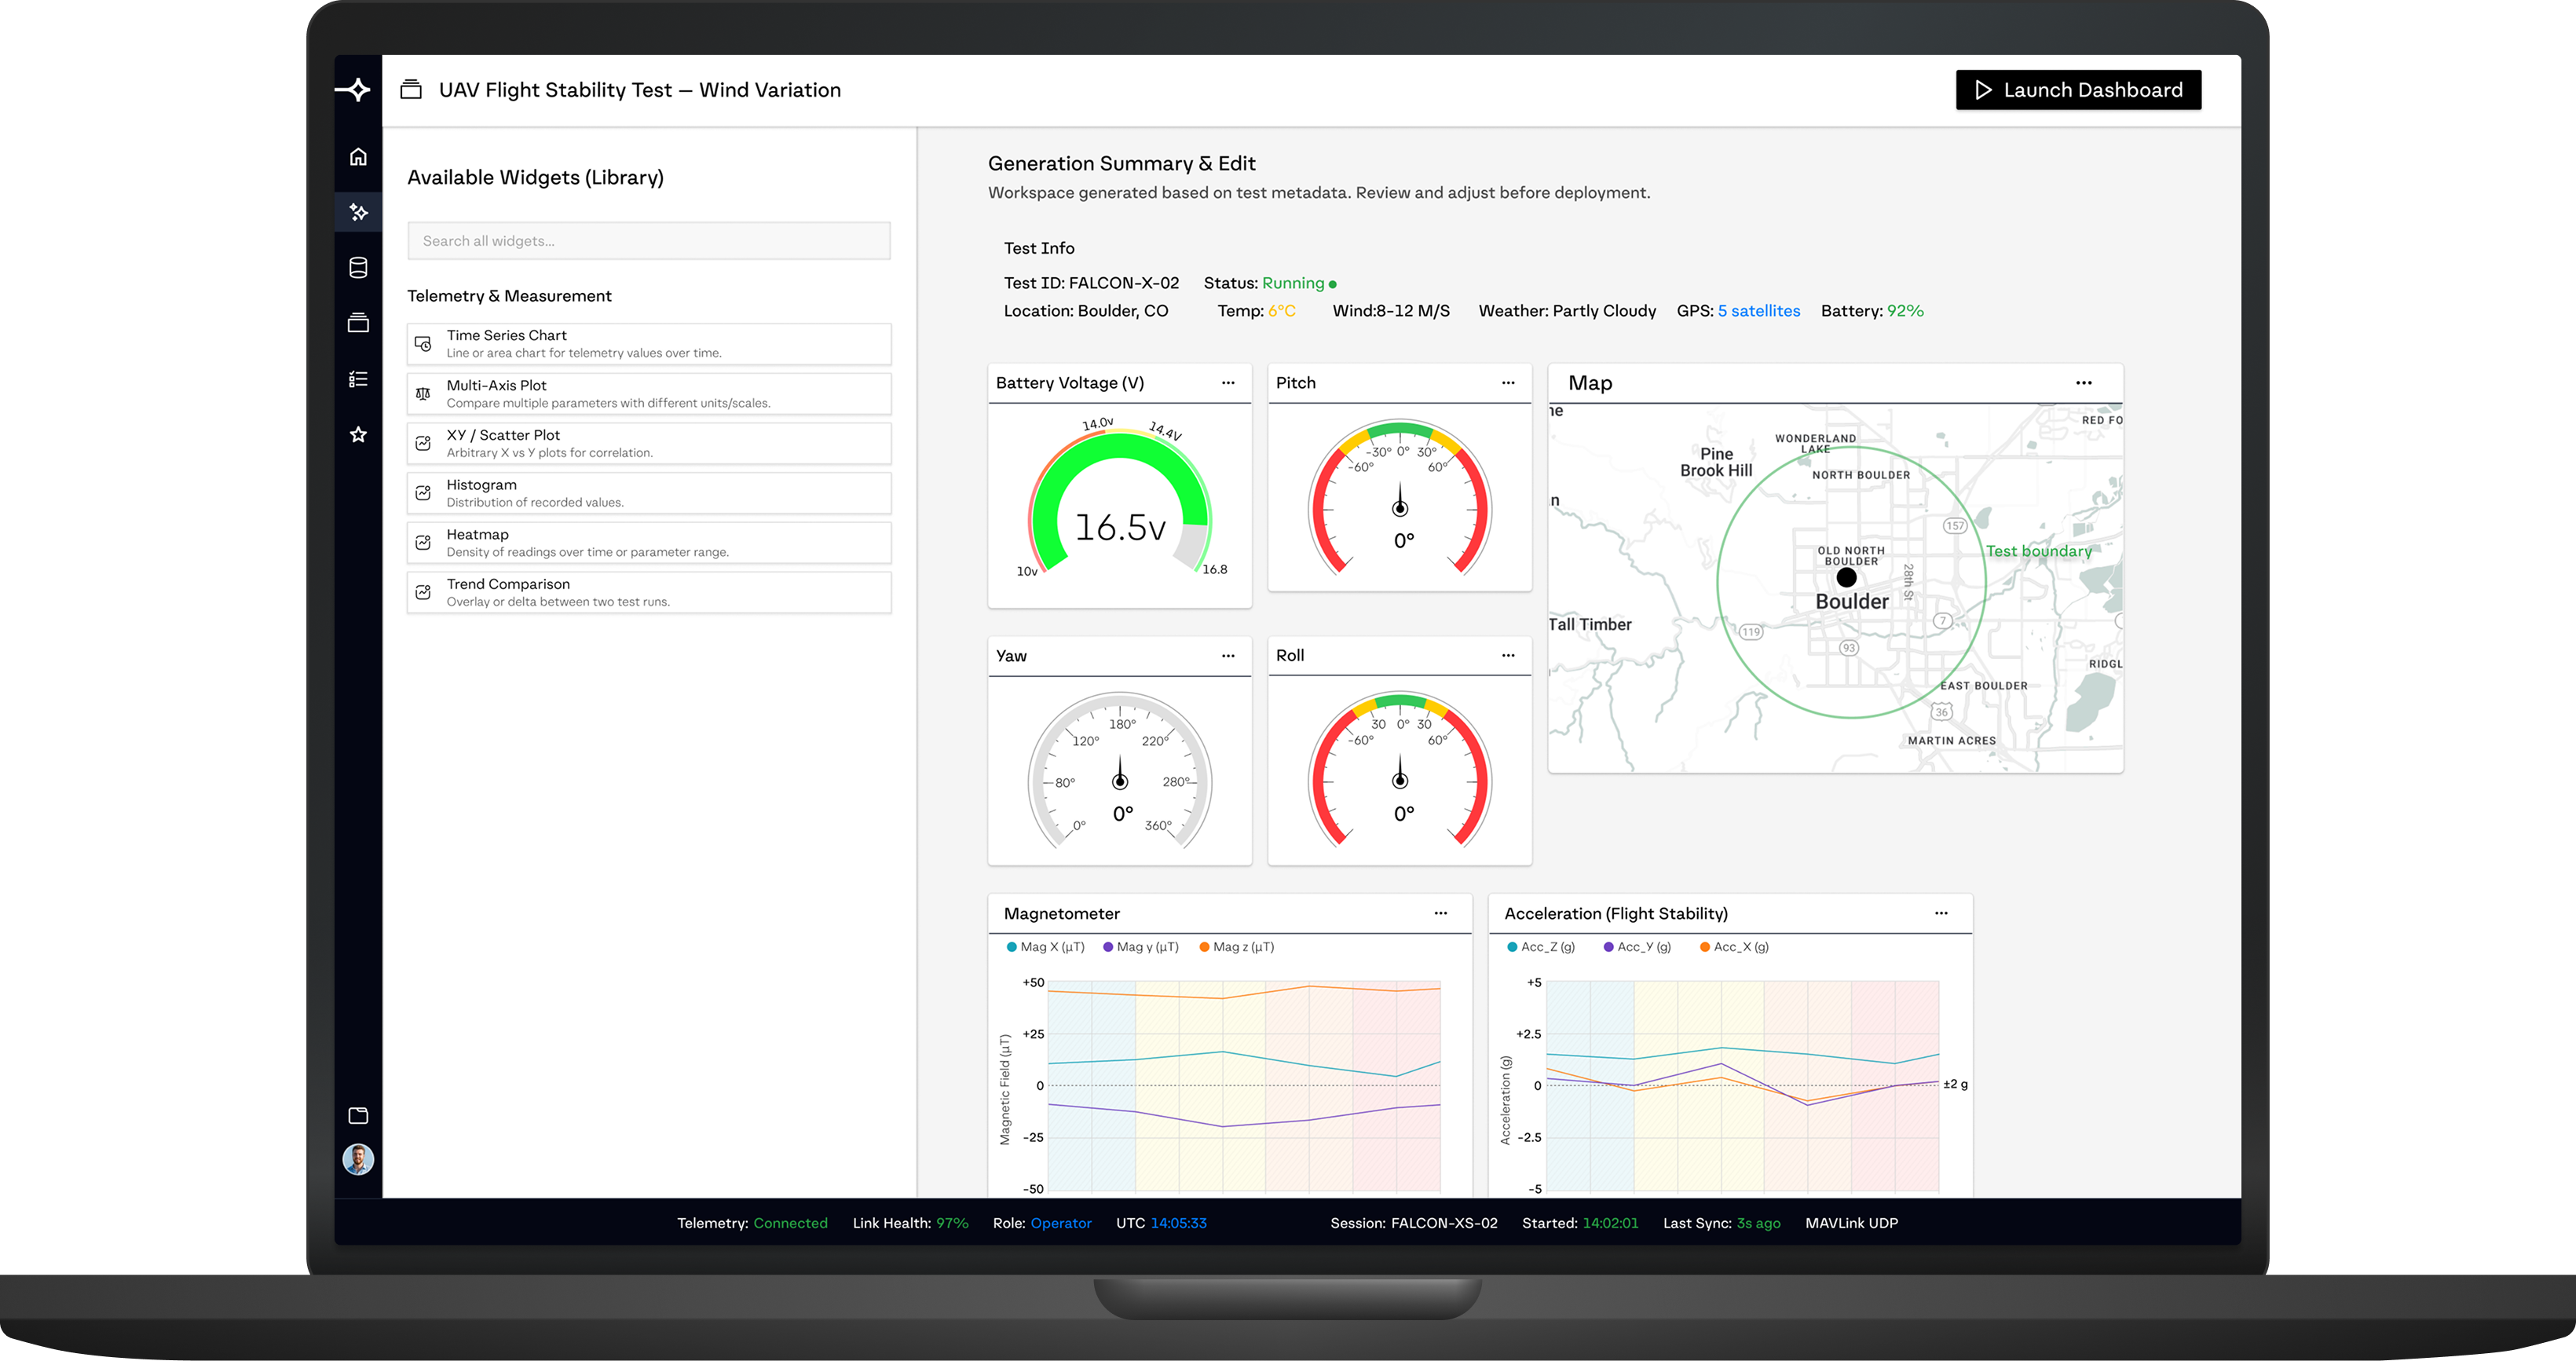
Task: Click the Battery Voltage gauge reading 16.5v
Action: coord(1120,527)
